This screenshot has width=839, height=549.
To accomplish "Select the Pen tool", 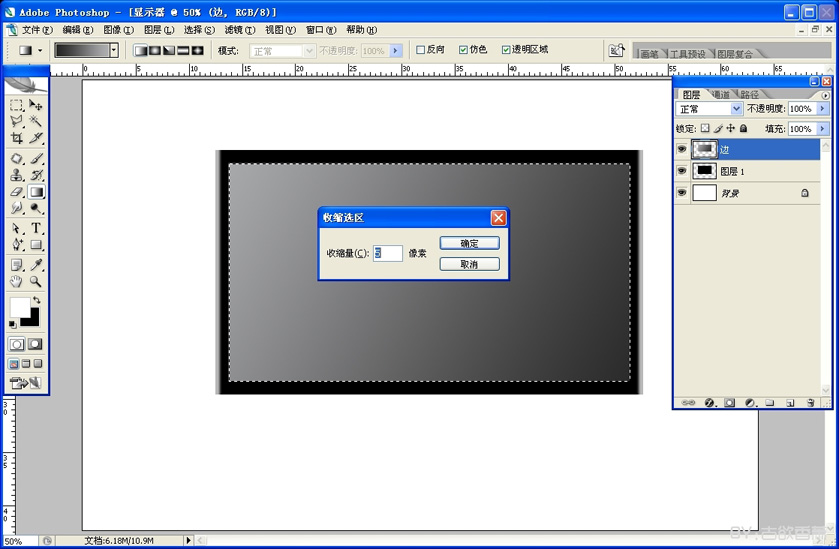I will coord(17,245).
